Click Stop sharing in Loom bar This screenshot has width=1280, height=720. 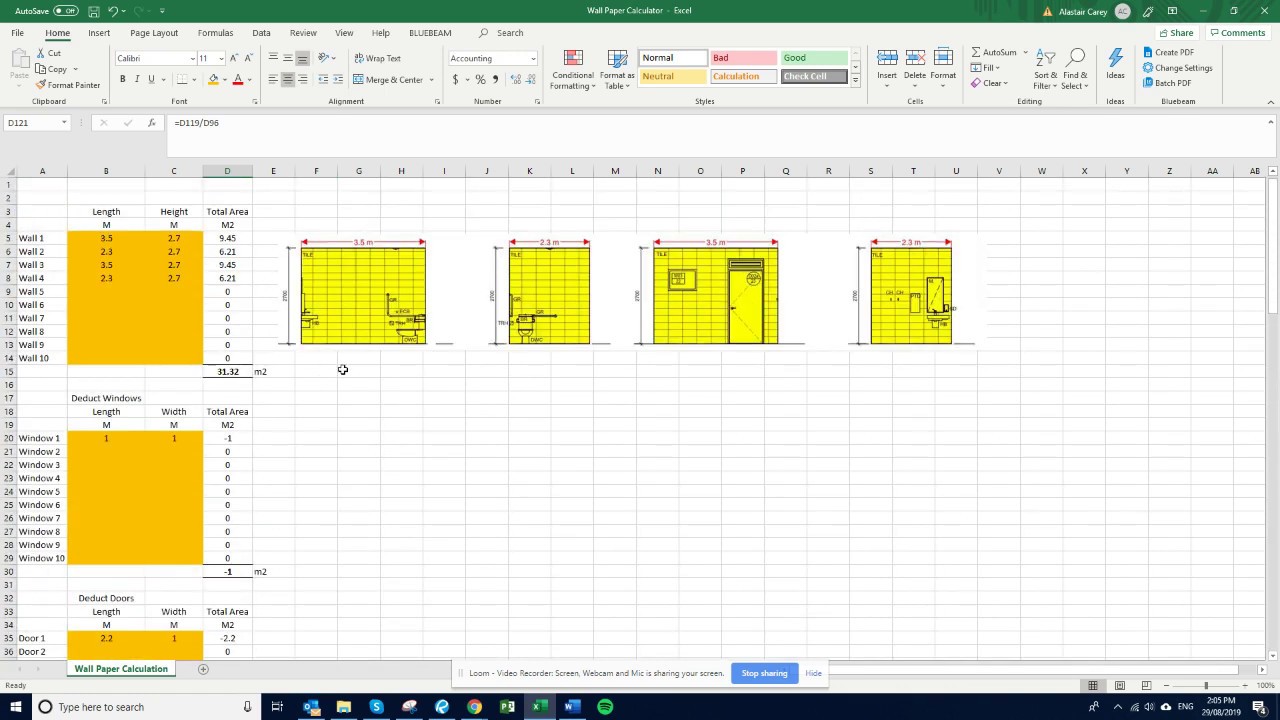click(764, 673)
